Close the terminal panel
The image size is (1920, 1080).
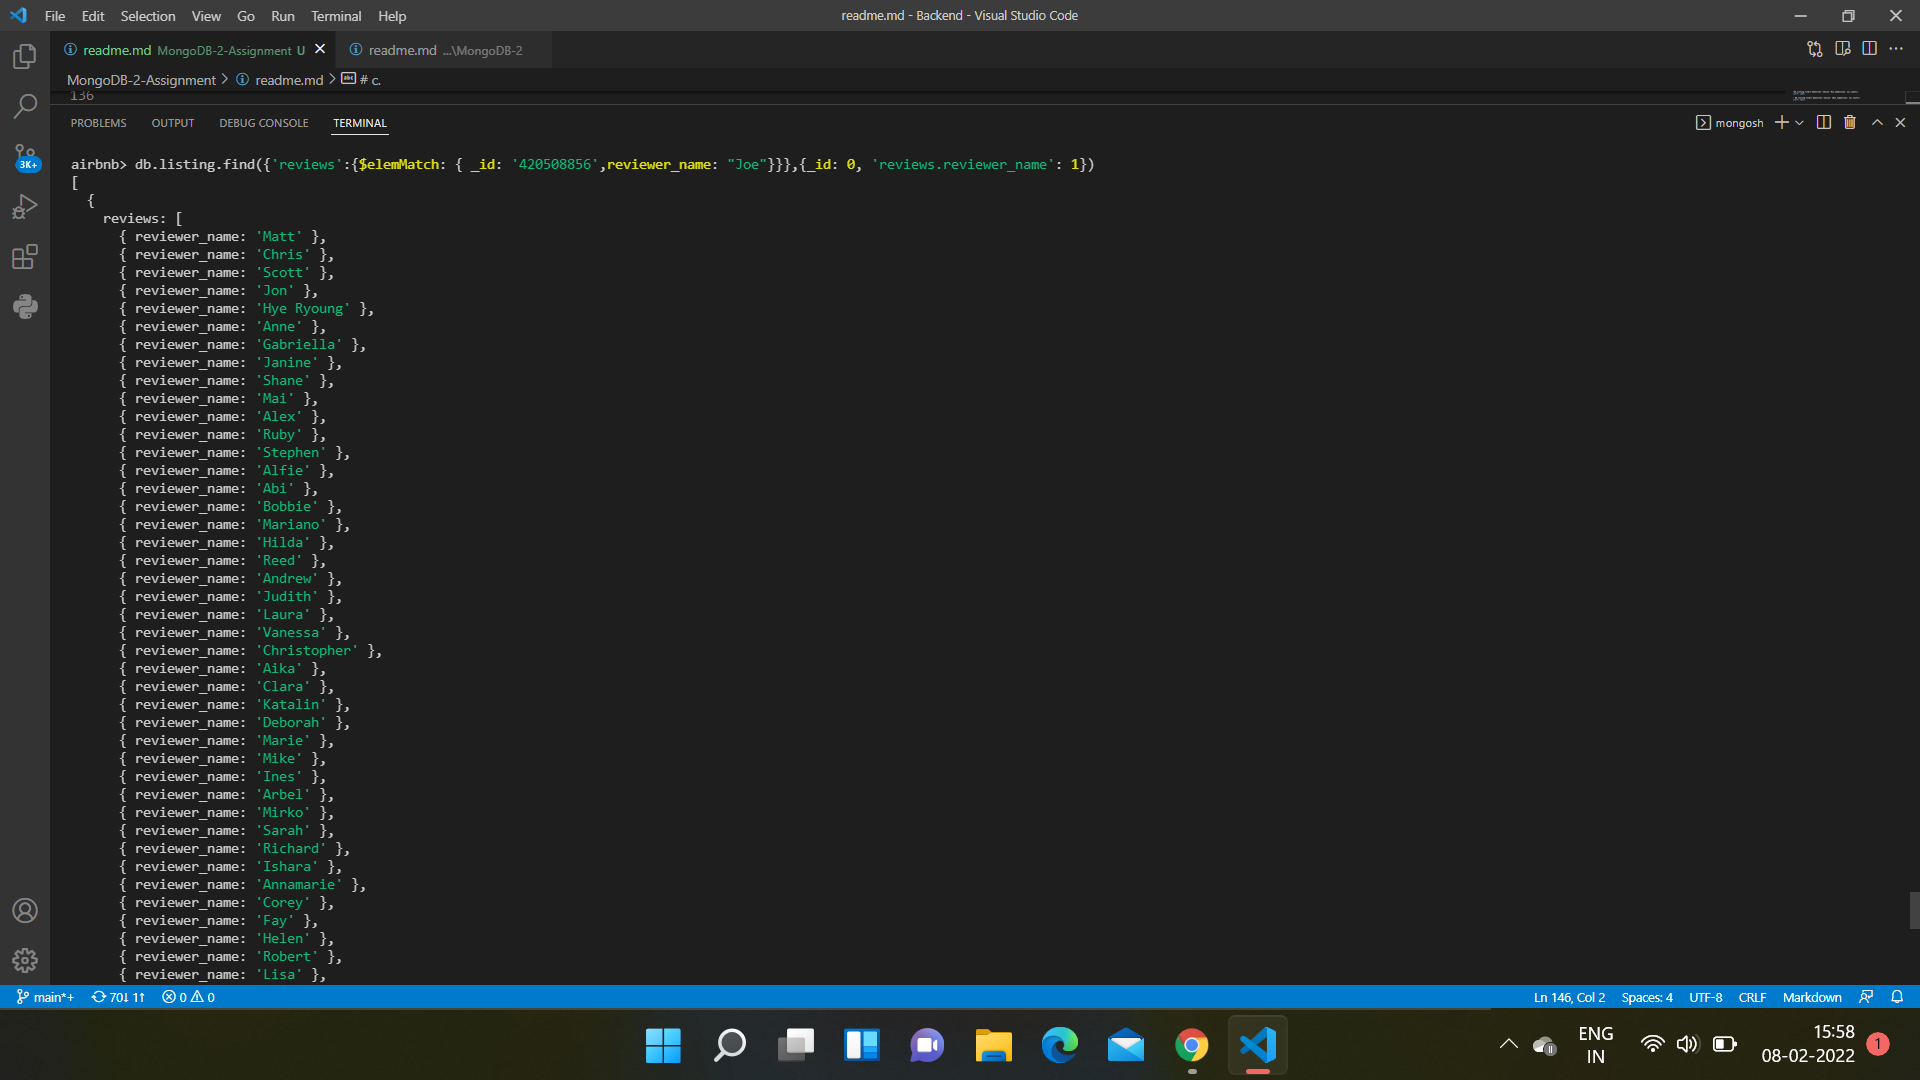[x=1901, y=122]
